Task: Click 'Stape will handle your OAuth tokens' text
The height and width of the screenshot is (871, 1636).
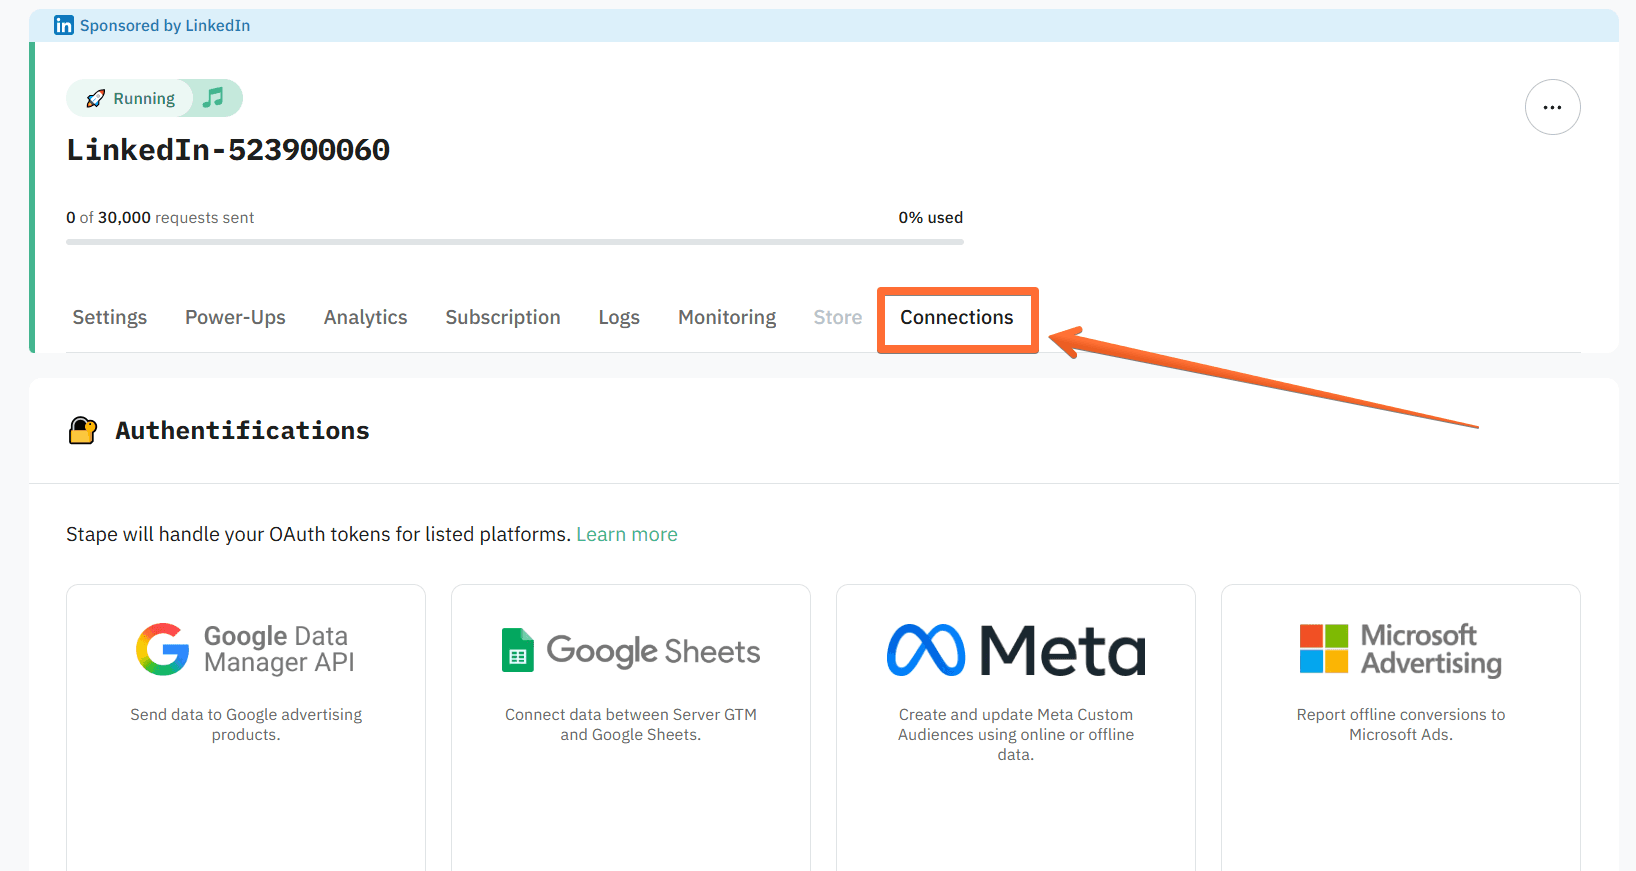Action: point(318,534)
